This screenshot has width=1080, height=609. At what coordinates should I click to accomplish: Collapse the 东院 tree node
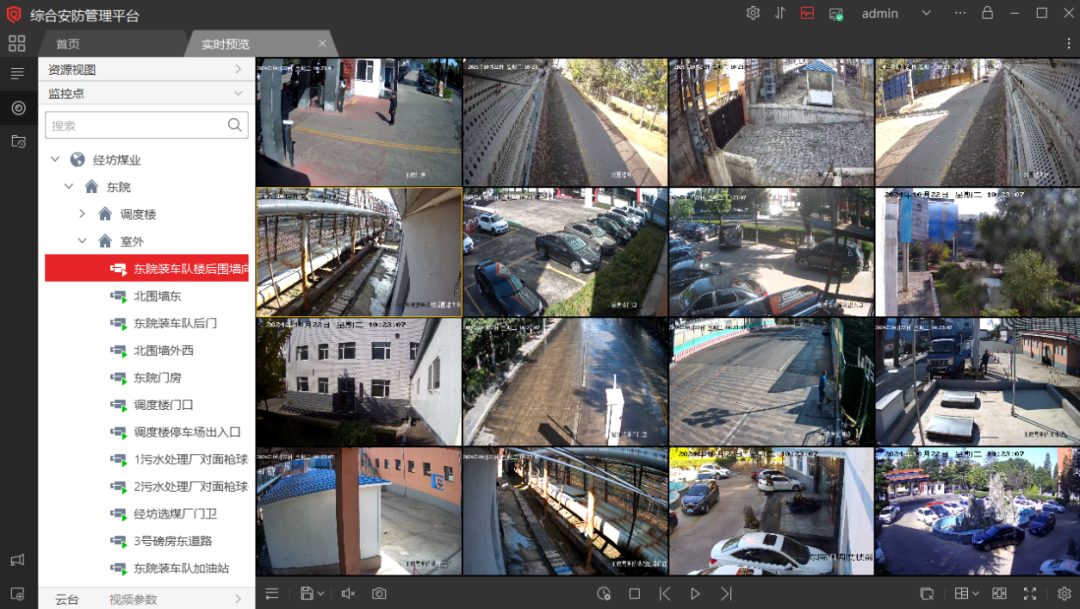pyautogui.click(x=69, y=187)
